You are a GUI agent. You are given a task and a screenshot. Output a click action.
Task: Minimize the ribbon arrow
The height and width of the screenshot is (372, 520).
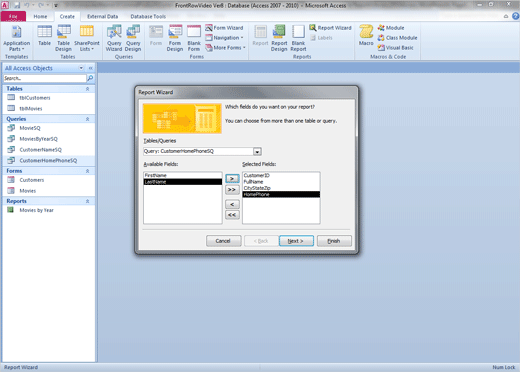pos(506,16)
